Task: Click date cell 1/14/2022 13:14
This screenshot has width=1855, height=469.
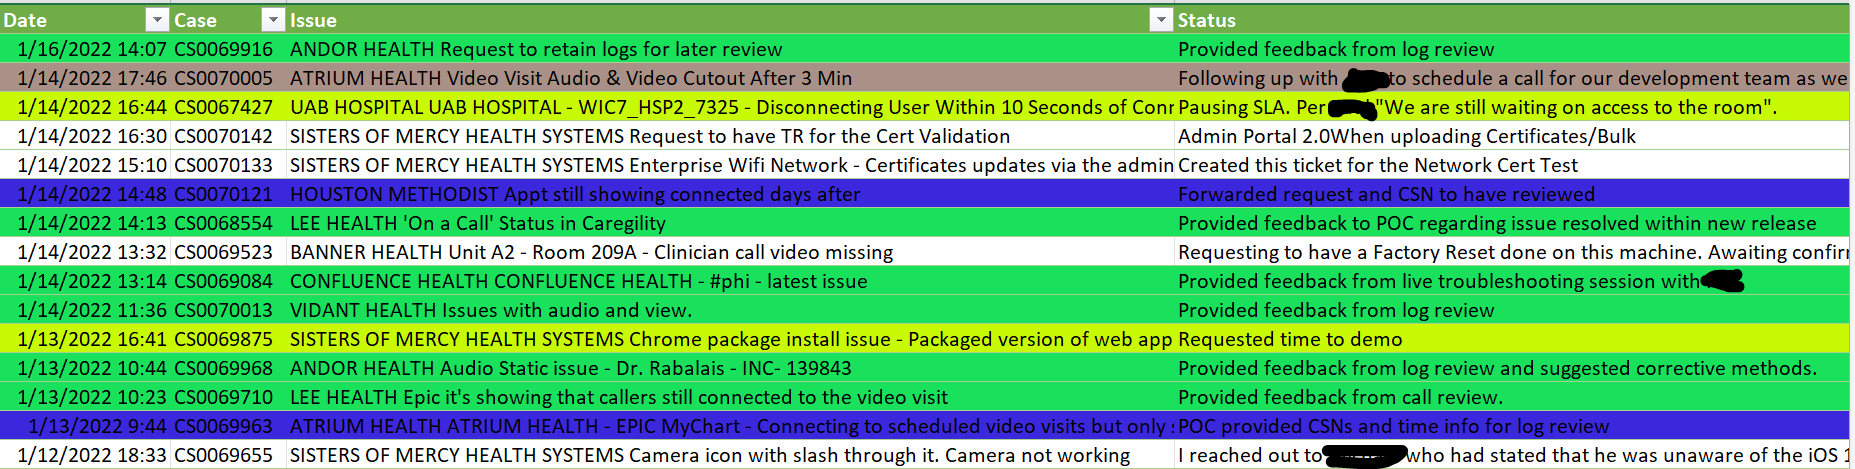Action: pos(85,281)
